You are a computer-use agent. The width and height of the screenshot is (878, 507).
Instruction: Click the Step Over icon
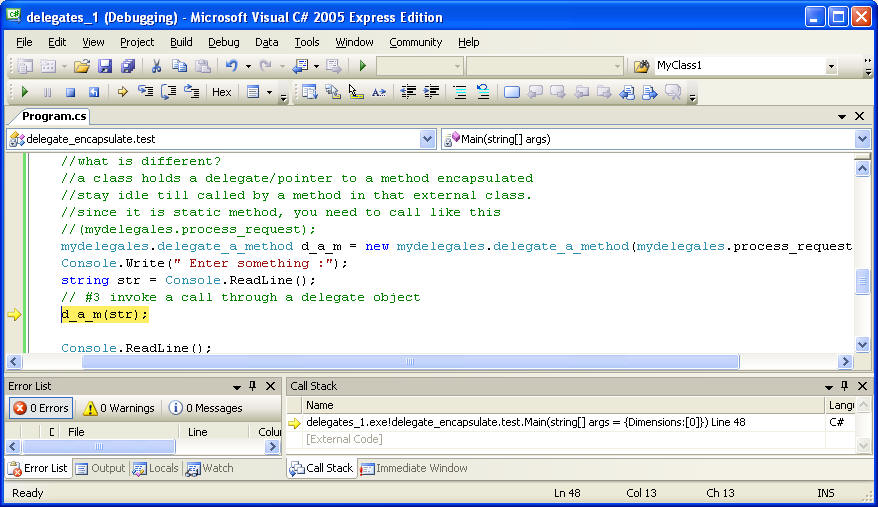pos(168,92)
